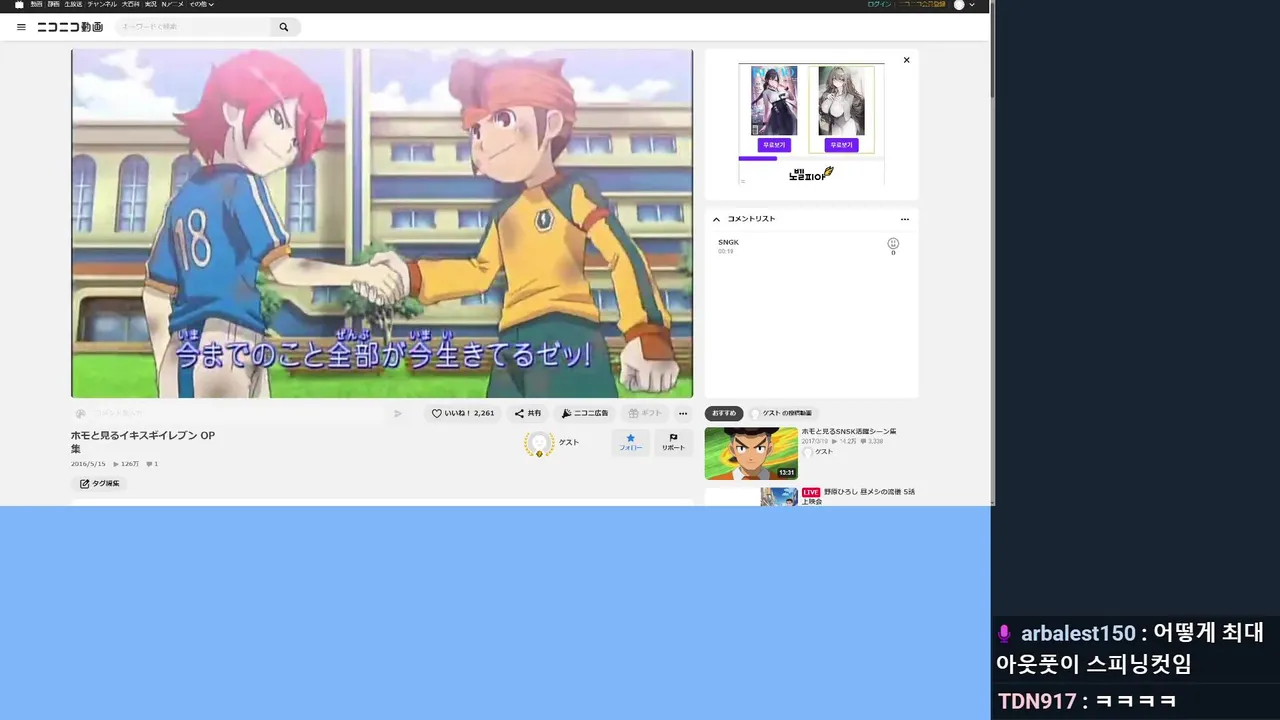Click the 노벨피아 ad logo
Viewport: 1280px width, 720px height.
coord(811,174)
